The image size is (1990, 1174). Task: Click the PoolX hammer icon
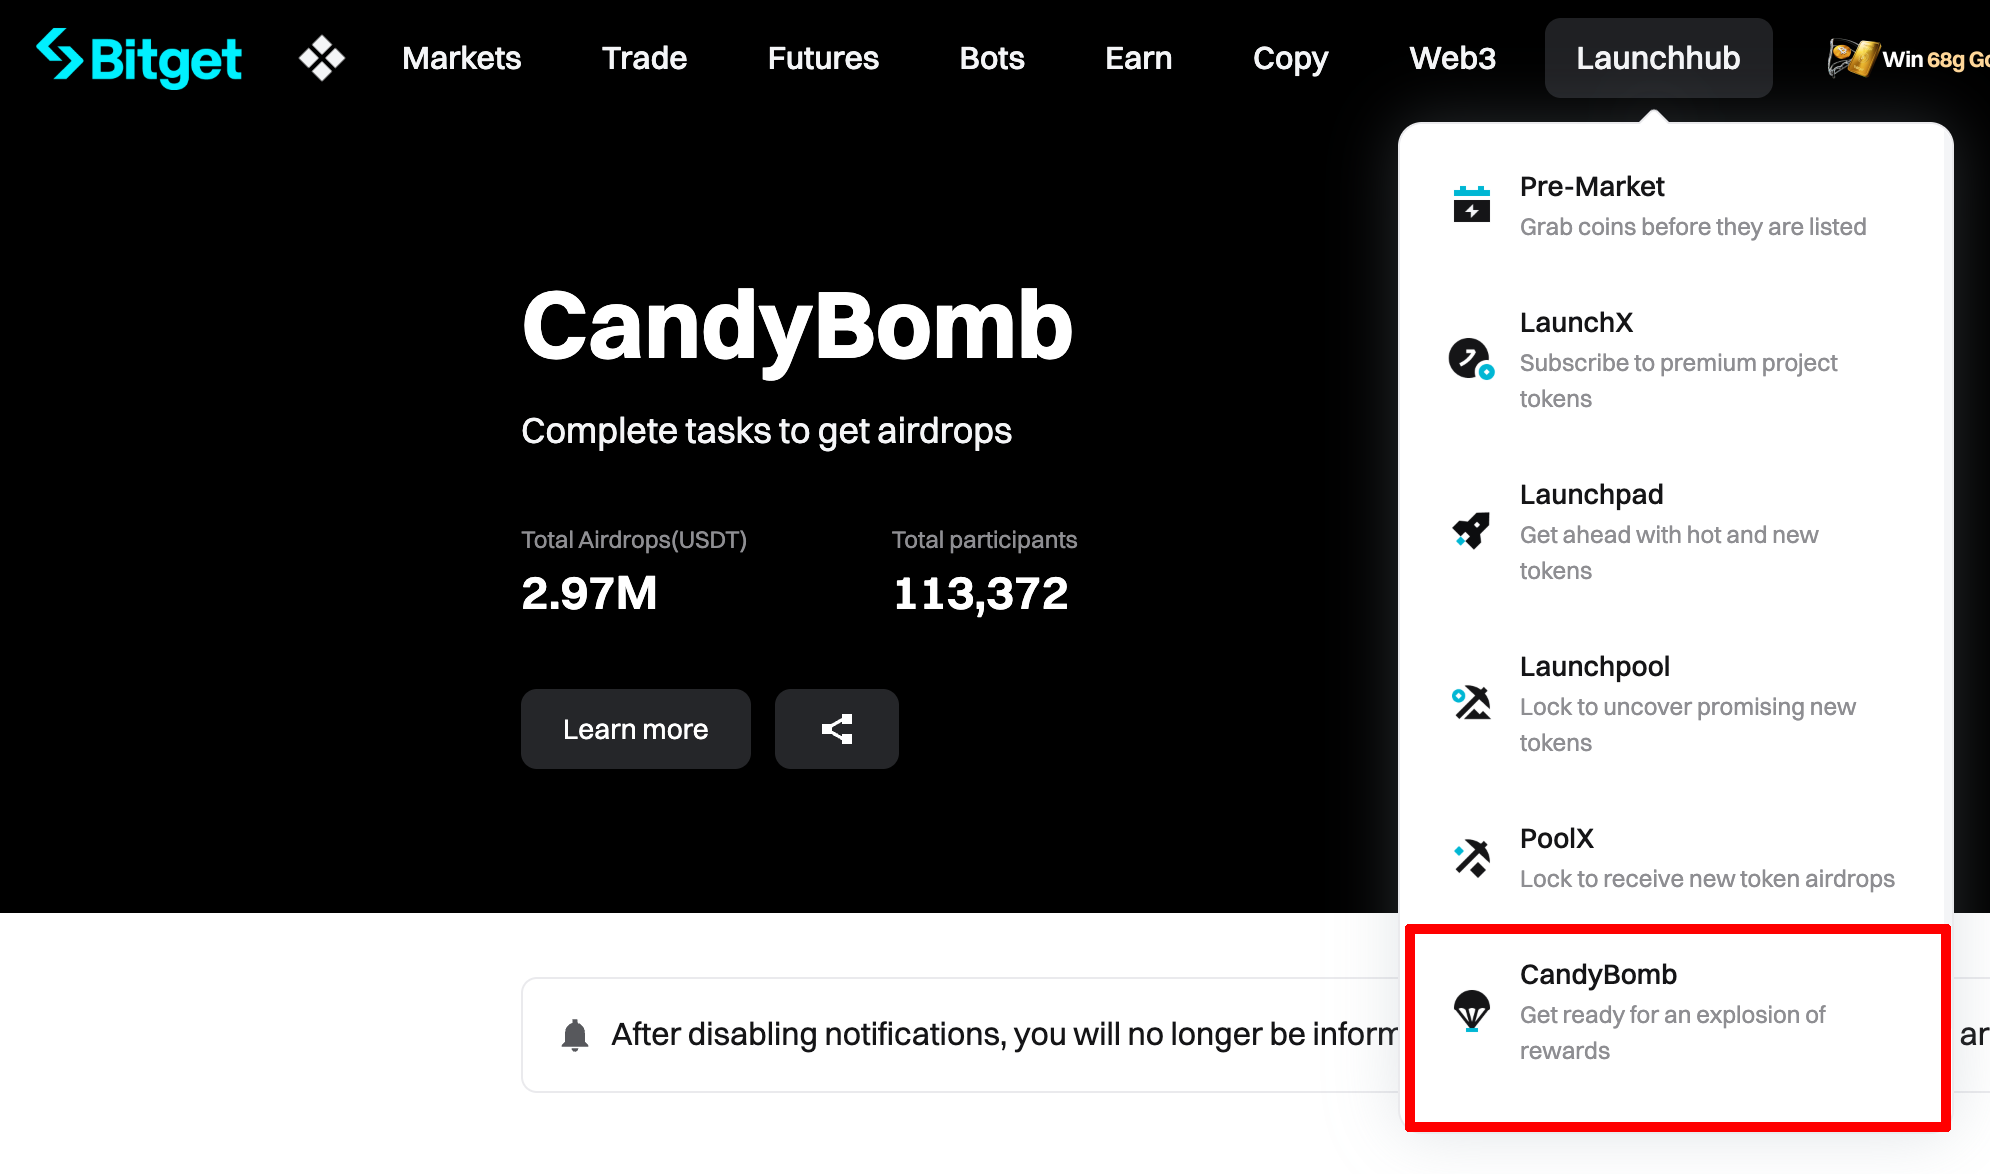(1471, 858)
